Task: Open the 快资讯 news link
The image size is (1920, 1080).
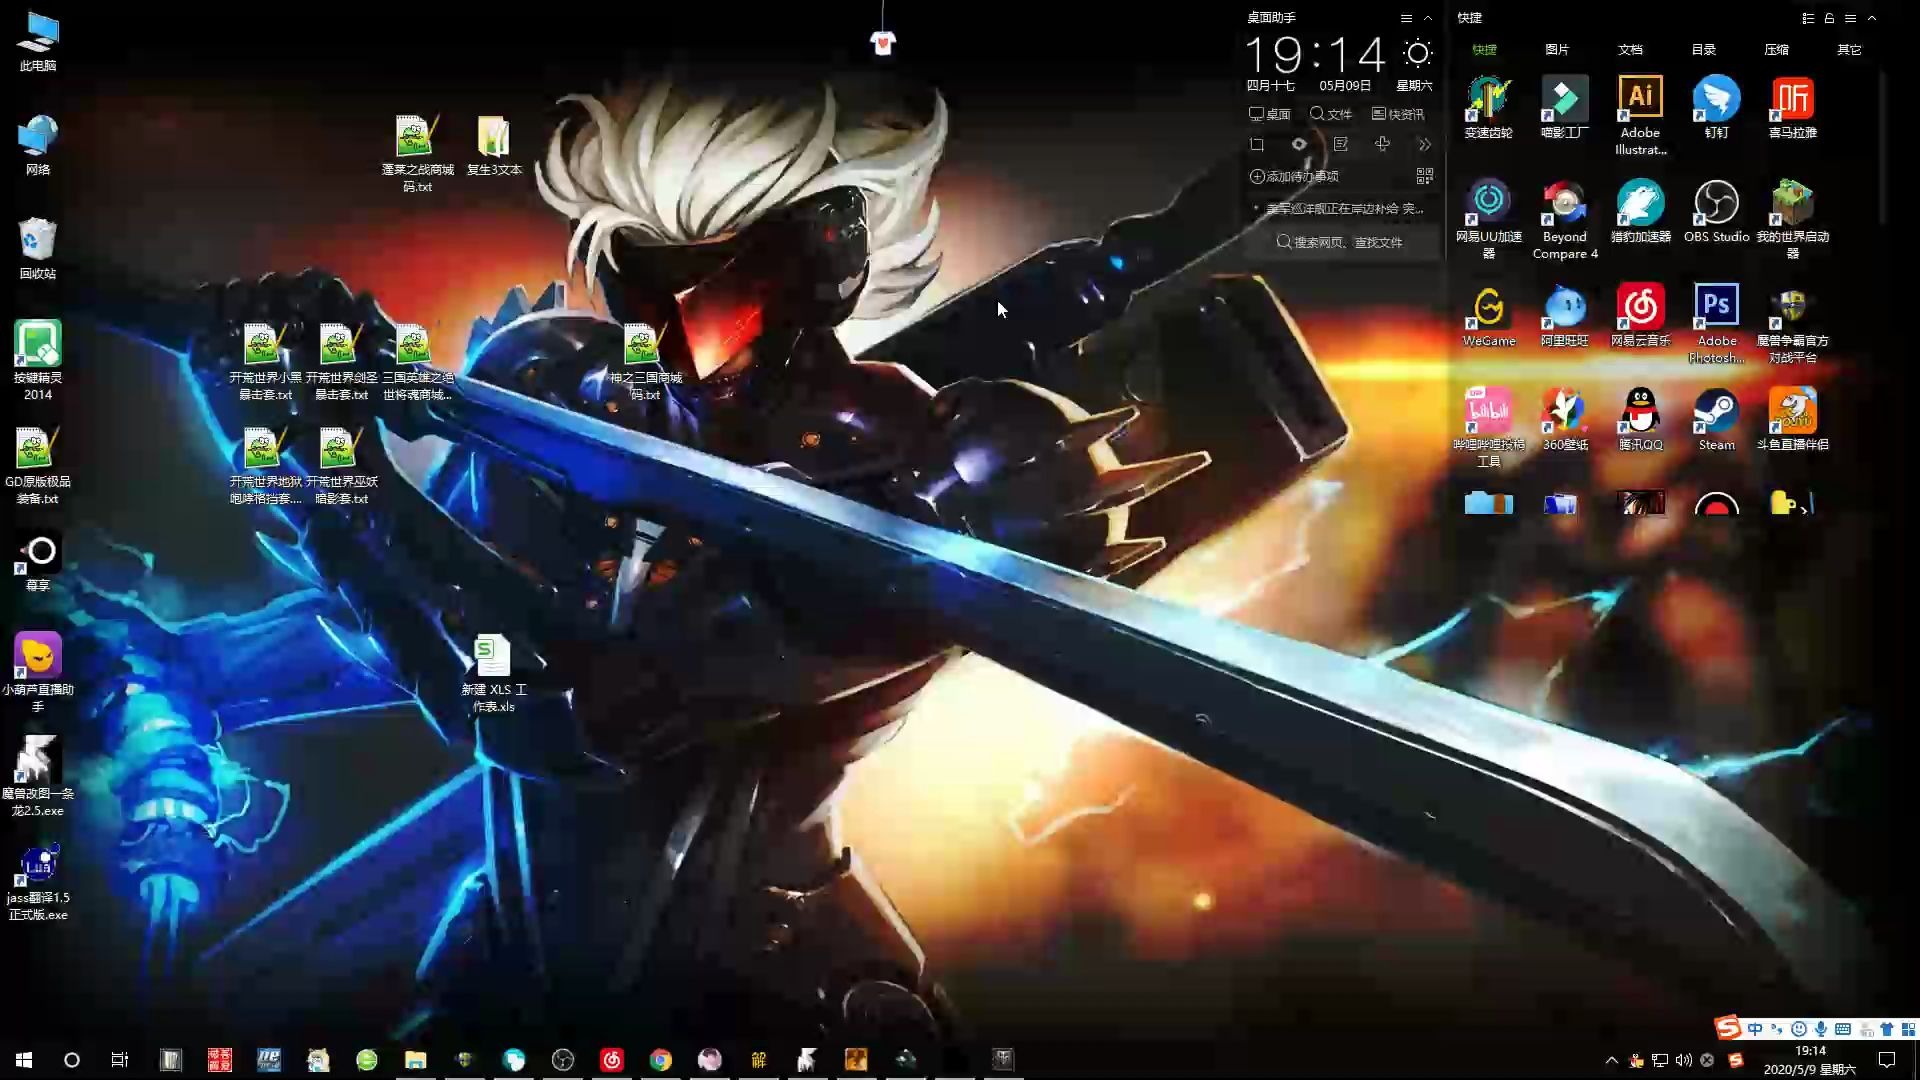Action: tap(1398, 114)
